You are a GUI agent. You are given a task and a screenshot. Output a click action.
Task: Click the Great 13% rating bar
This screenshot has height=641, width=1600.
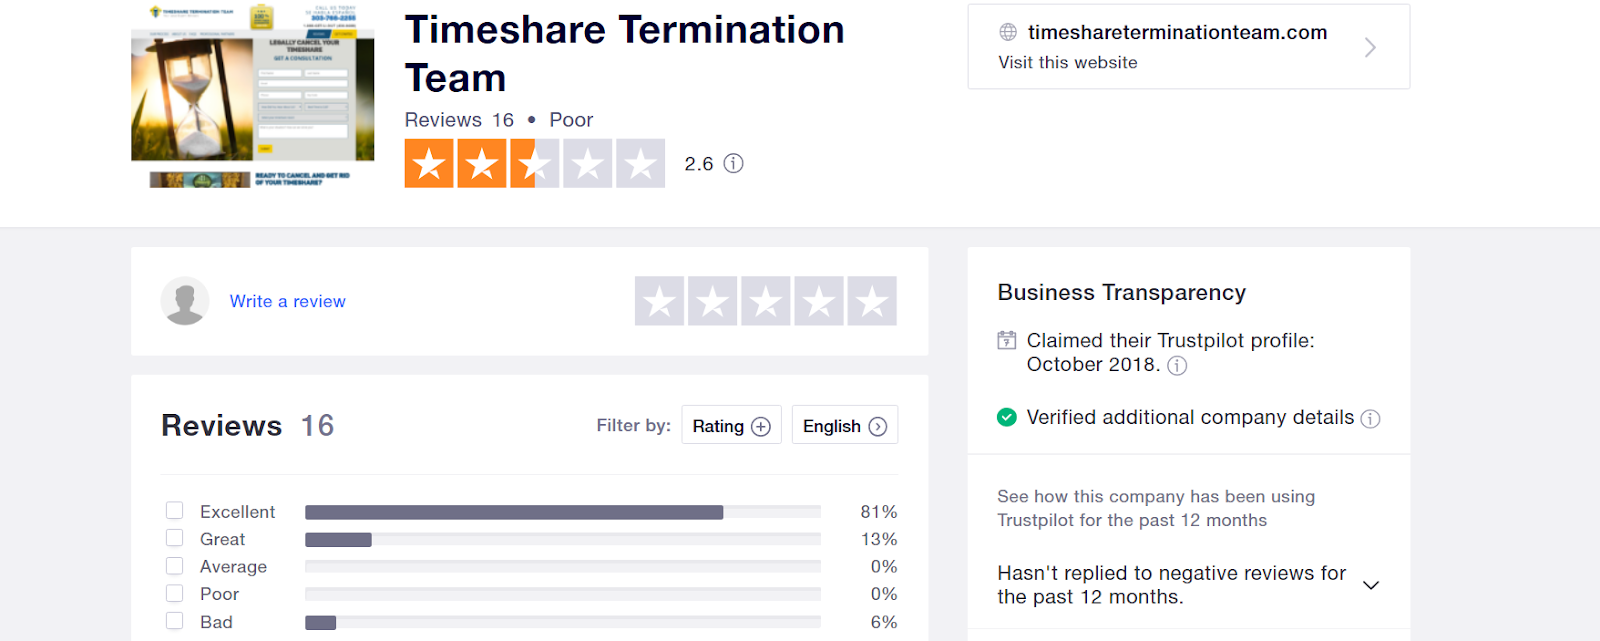pos(563,539)
